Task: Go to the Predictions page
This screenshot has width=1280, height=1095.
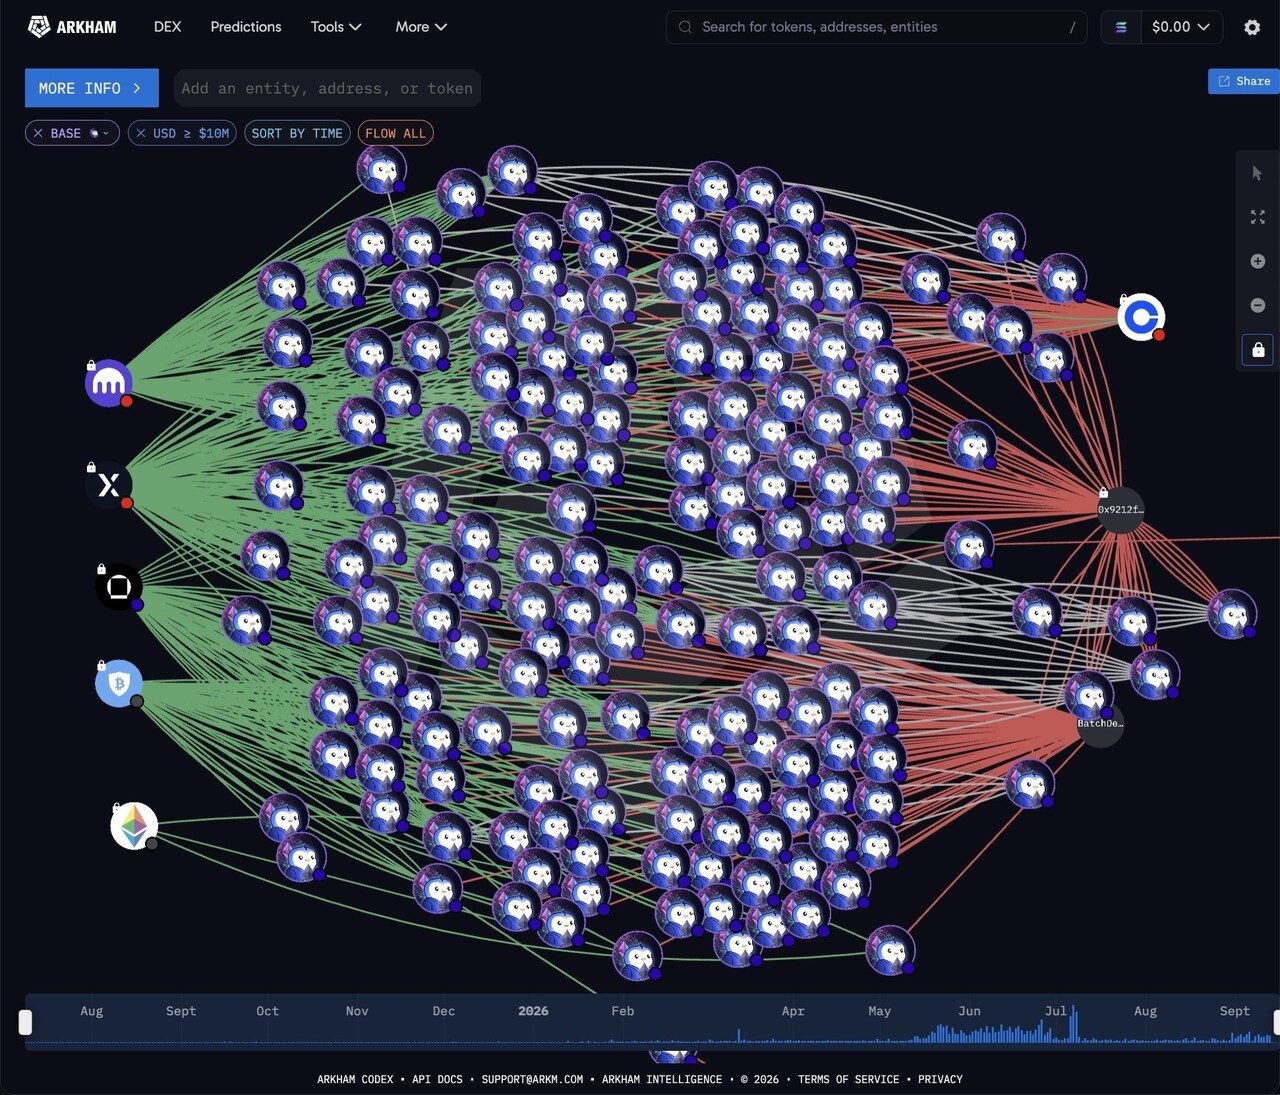Action: [246, 27]
